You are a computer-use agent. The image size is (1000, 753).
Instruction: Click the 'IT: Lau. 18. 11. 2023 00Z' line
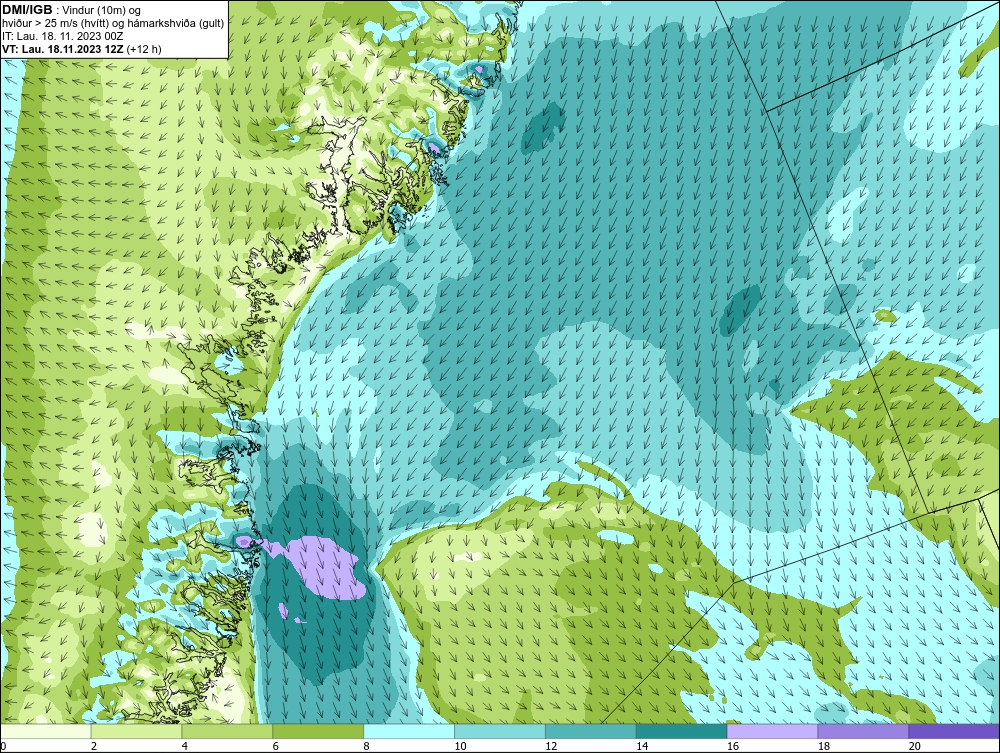62,36
